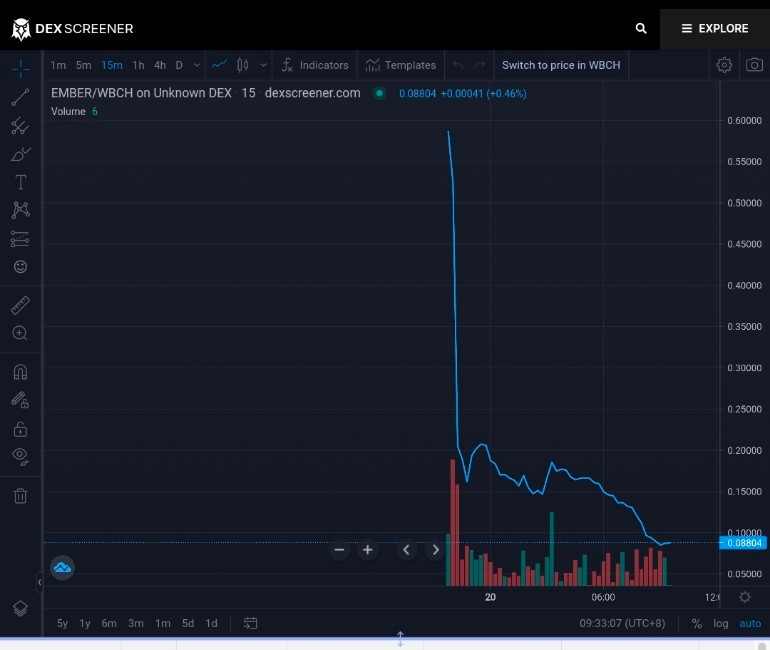This screenshot has width=770, height=650.
Task: Expand the interval dropdown arrow
Action: (x=196, y=65)
